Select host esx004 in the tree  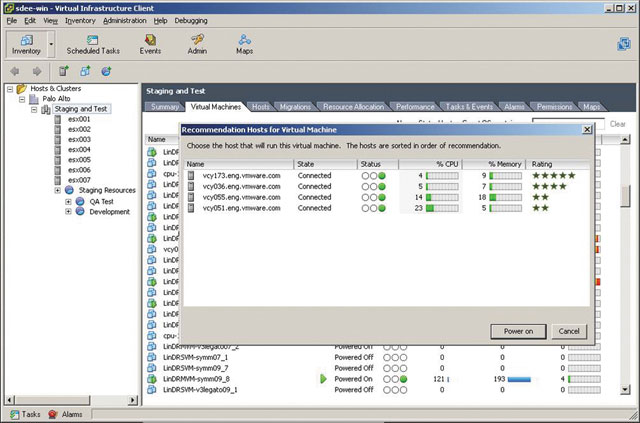[79, 149]
